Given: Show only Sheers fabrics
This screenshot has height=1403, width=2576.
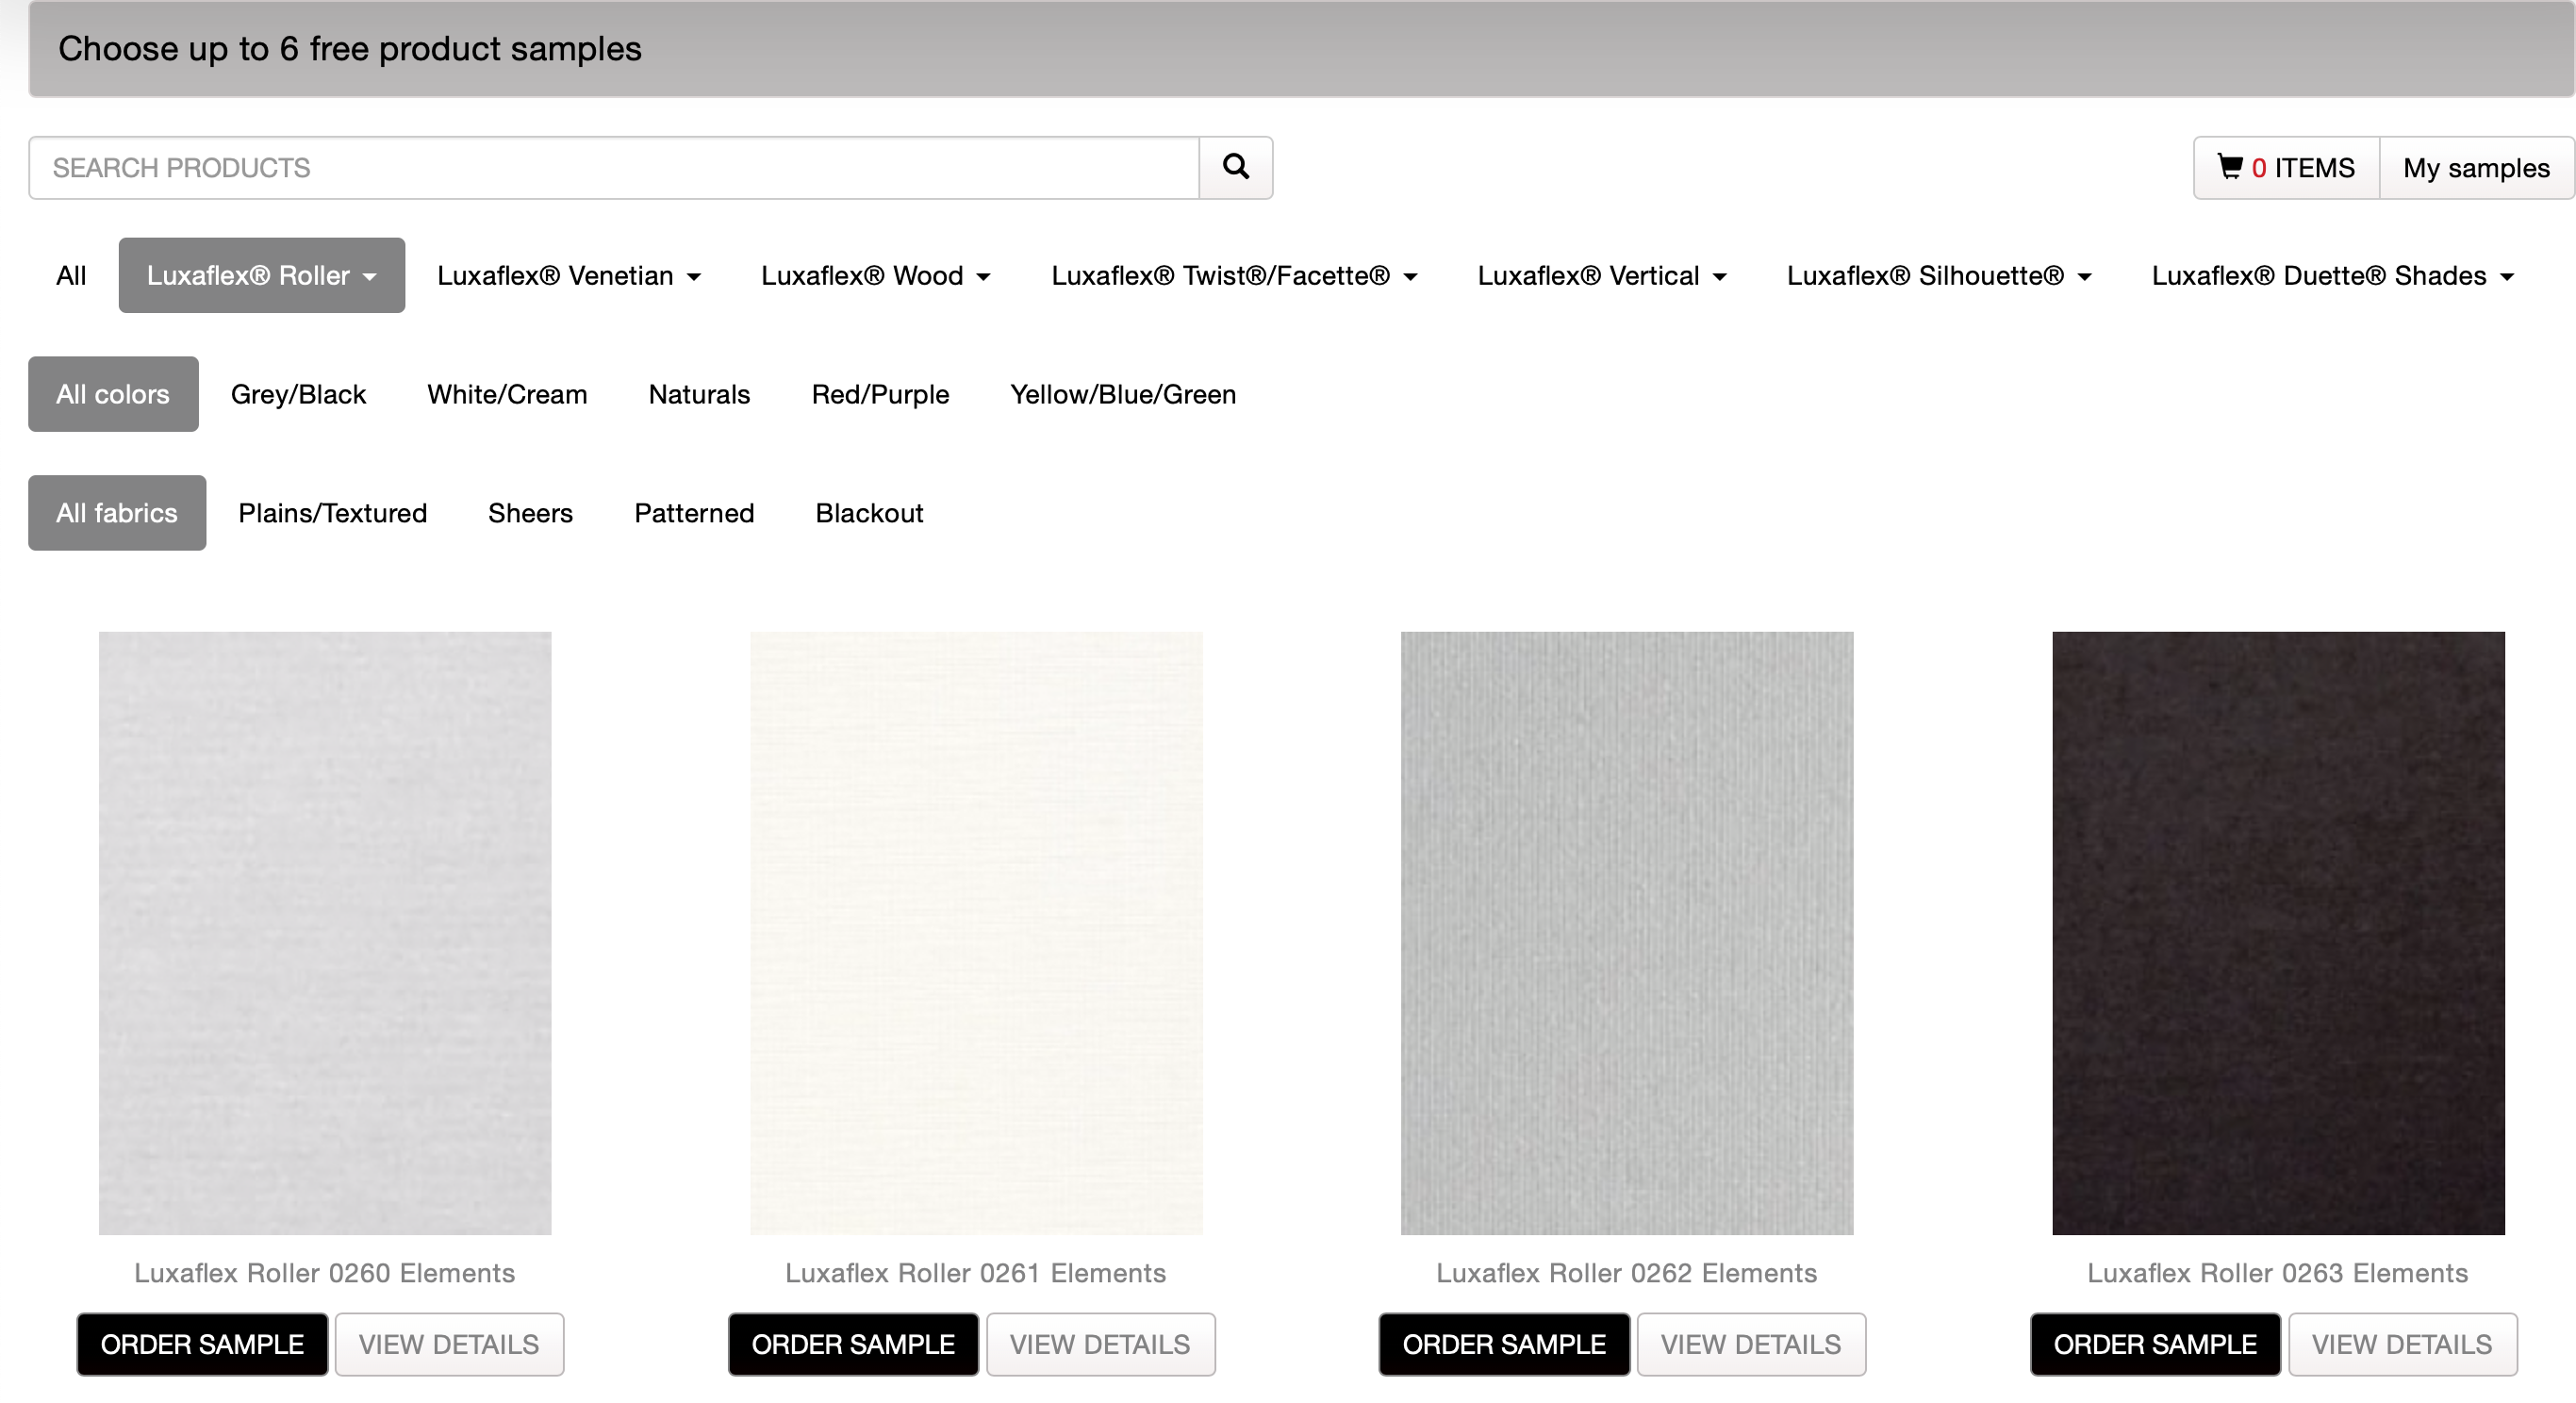Looking at the screenshot, I should point(530,513).
